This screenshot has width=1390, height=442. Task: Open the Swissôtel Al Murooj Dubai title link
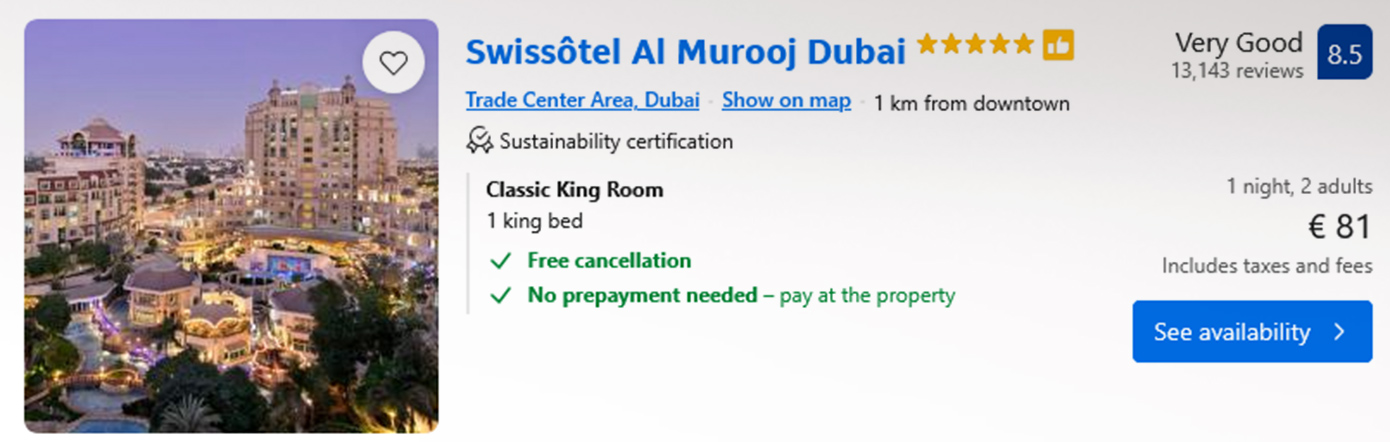(x=685, y=49)
